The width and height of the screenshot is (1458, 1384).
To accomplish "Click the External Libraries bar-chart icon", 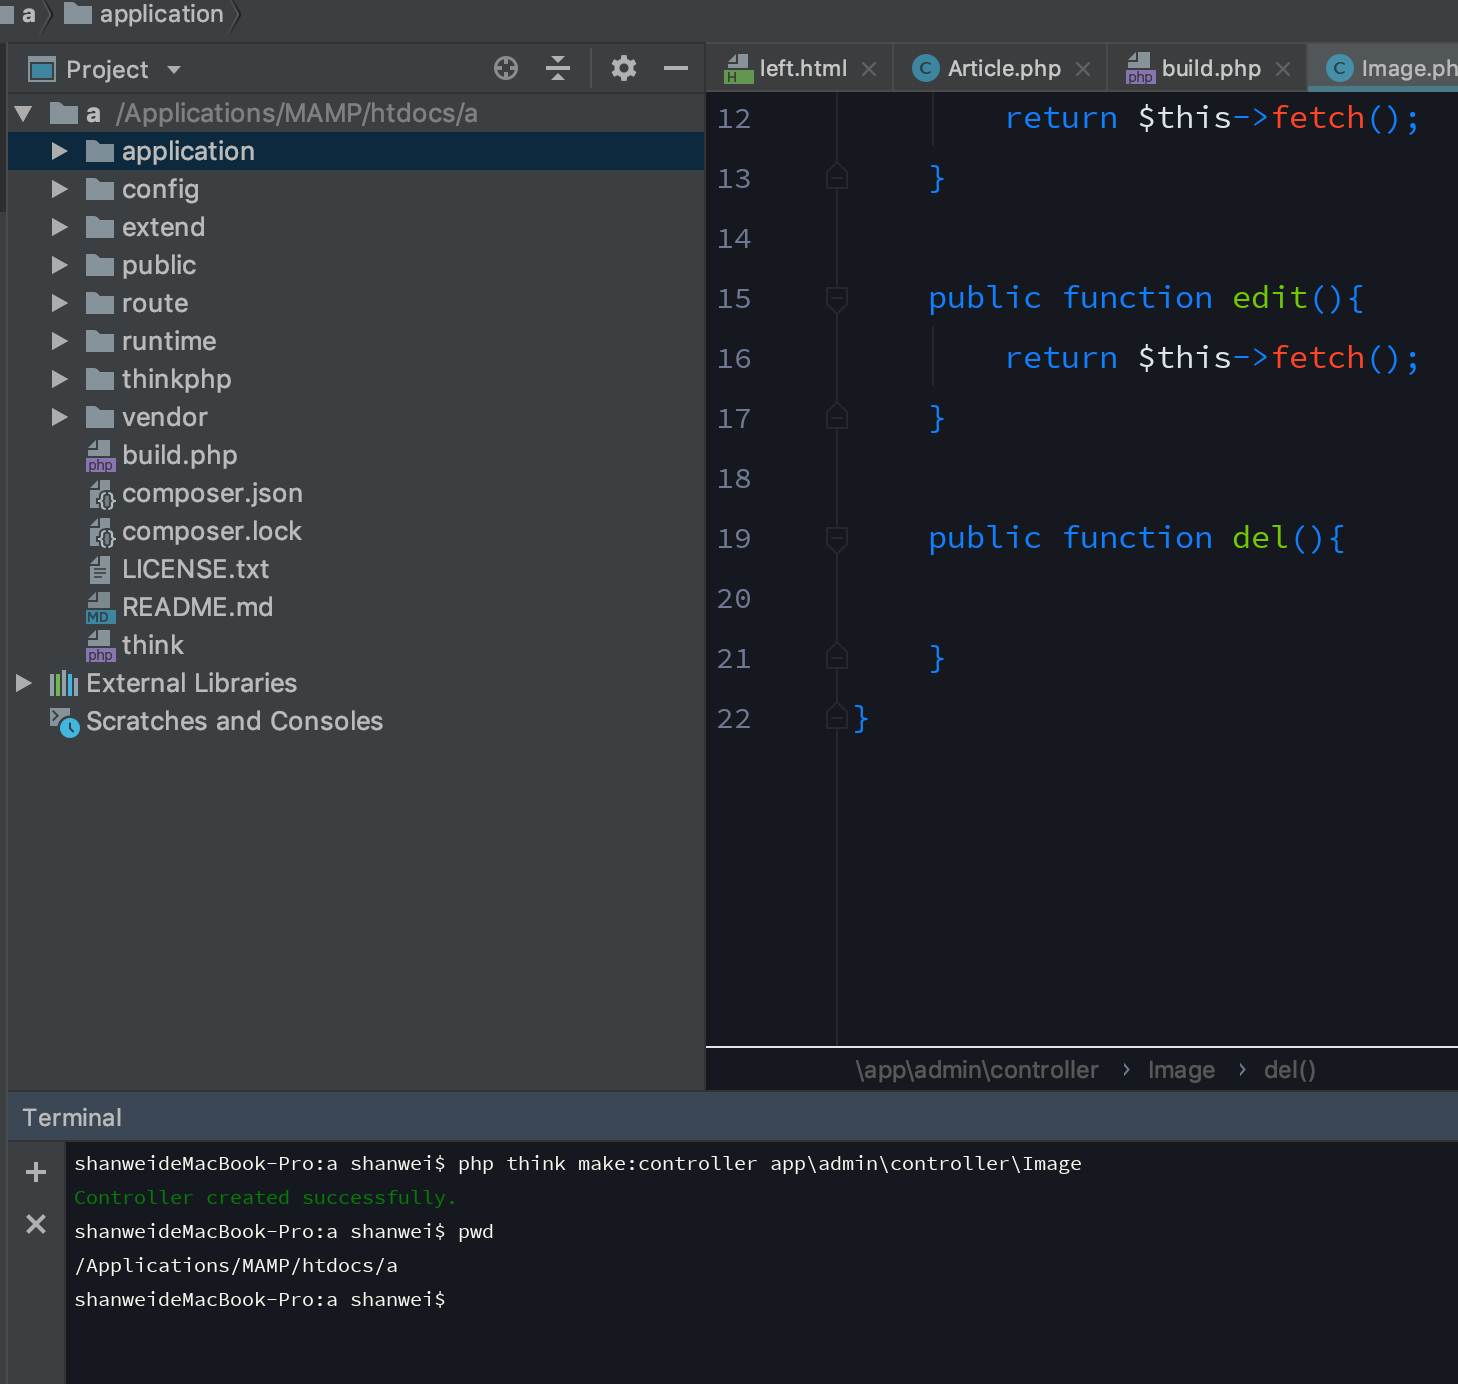I will tap(64, 684).
